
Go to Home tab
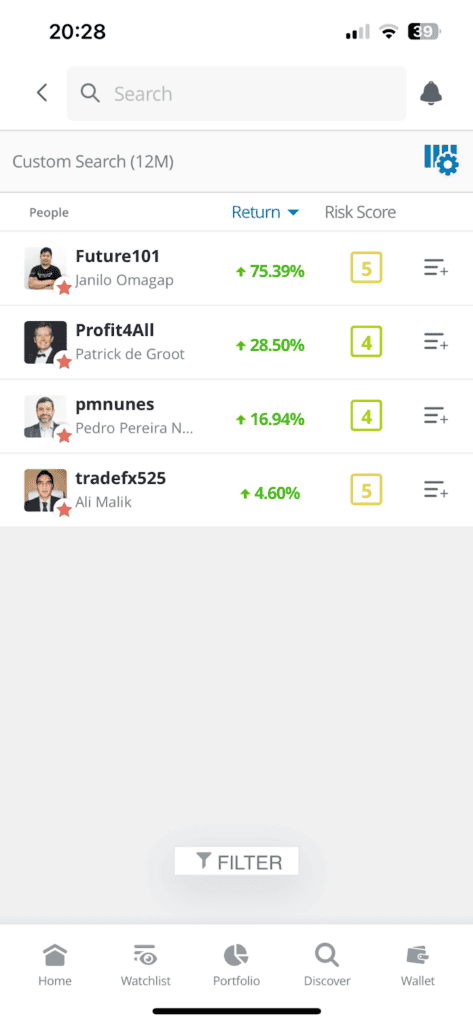click(55, 965)
